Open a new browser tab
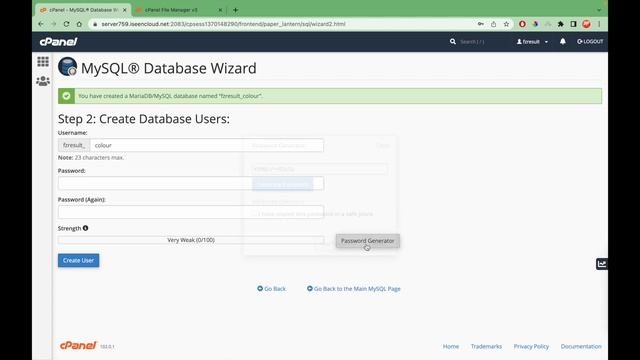Screen dimensions: 640x360 point(236,10)
